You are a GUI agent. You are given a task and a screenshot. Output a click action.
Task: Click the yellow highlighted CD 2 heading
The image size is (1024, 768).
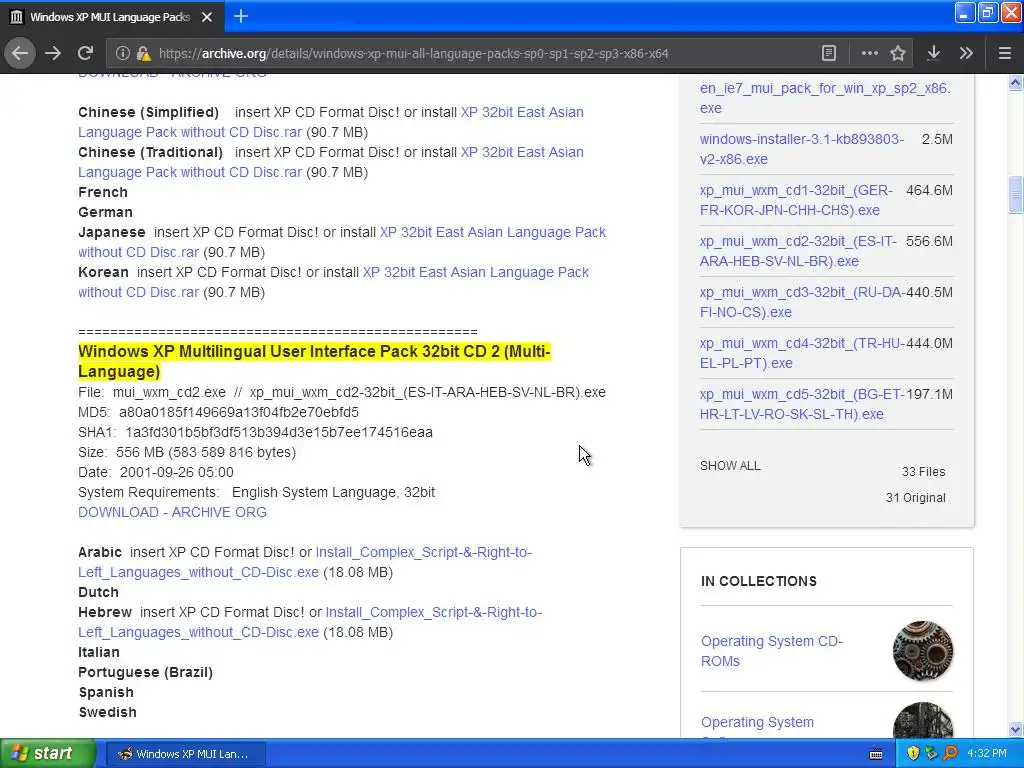click(x=314, y=361)
